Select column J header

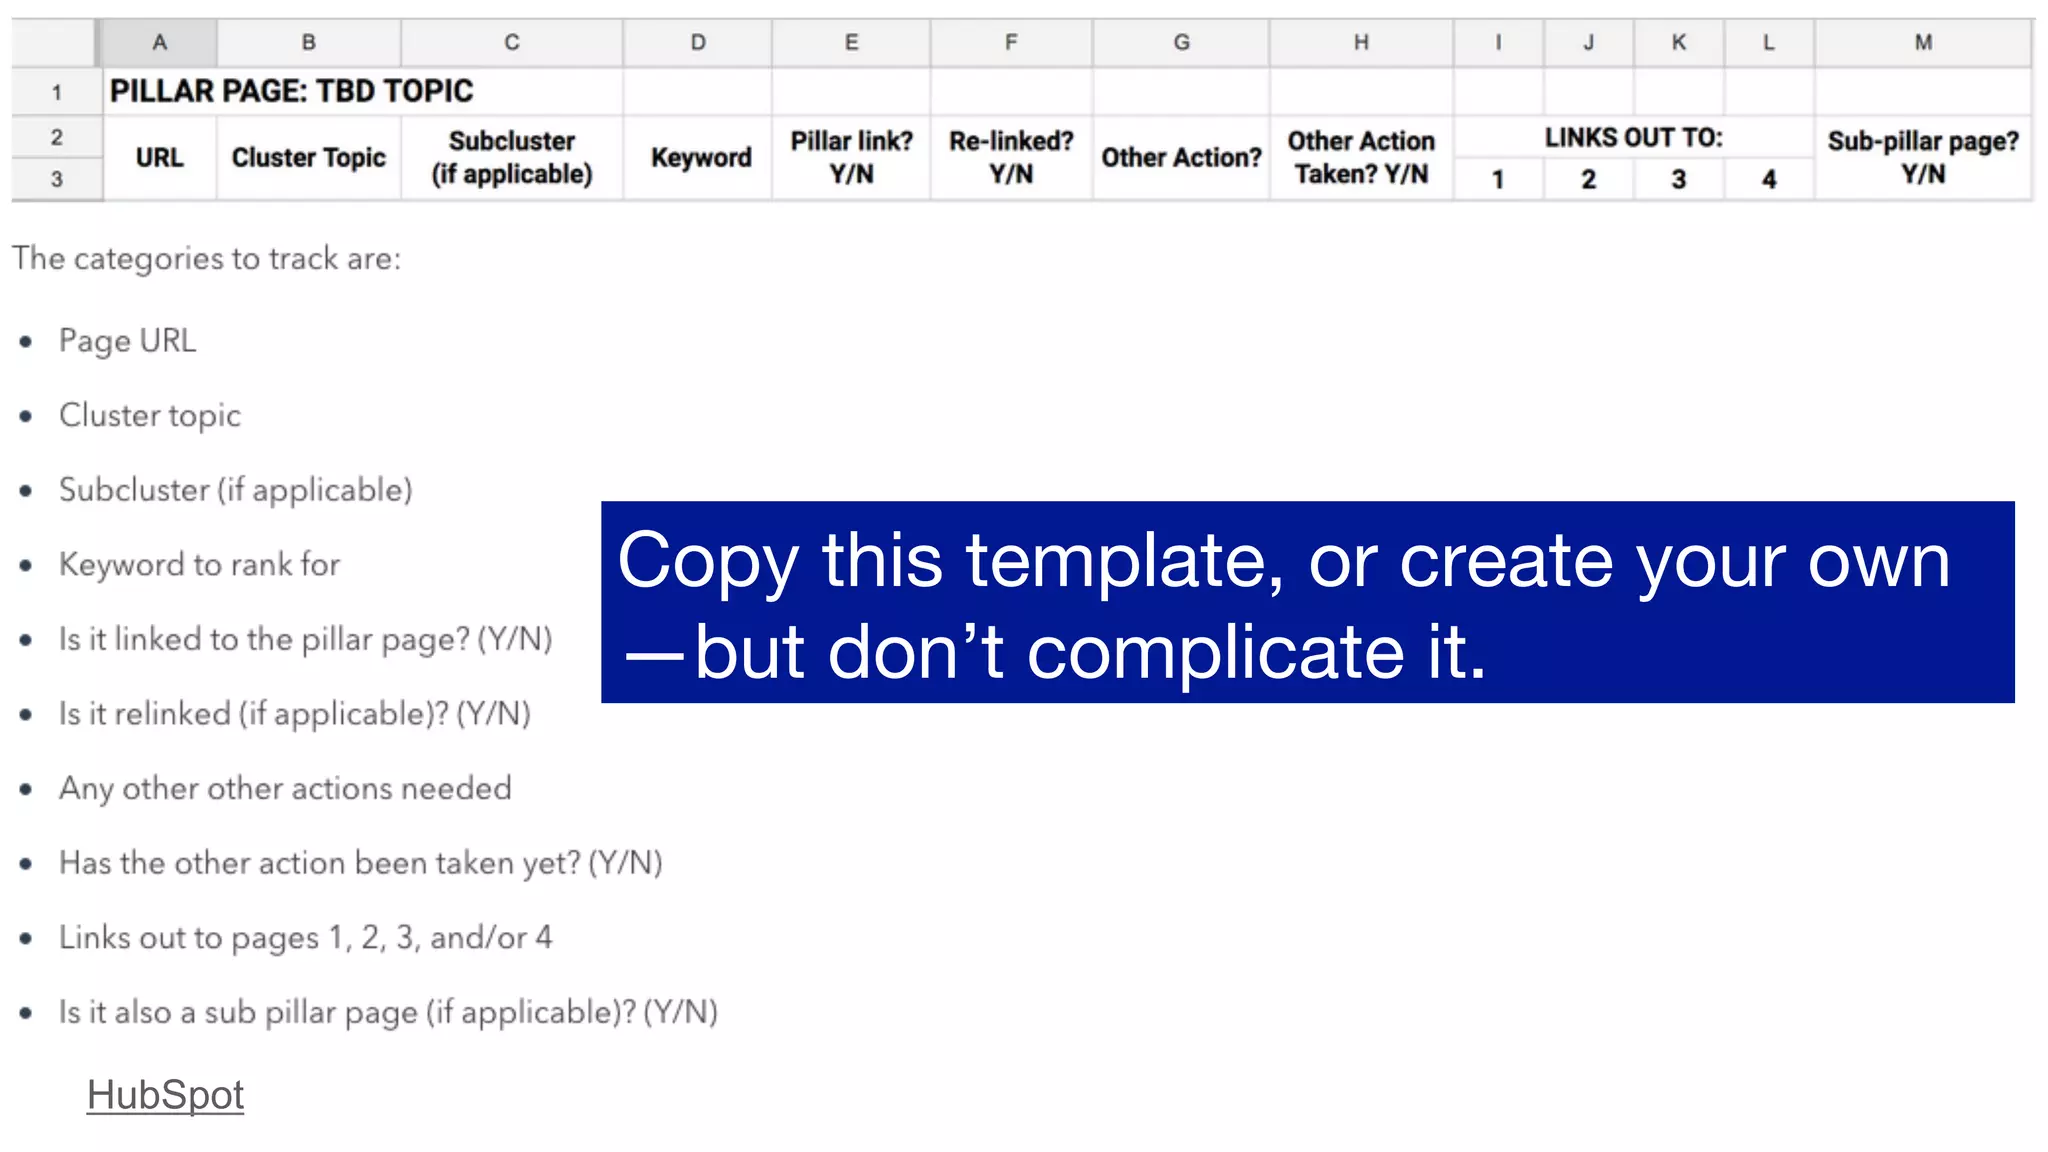[1589, 43]
